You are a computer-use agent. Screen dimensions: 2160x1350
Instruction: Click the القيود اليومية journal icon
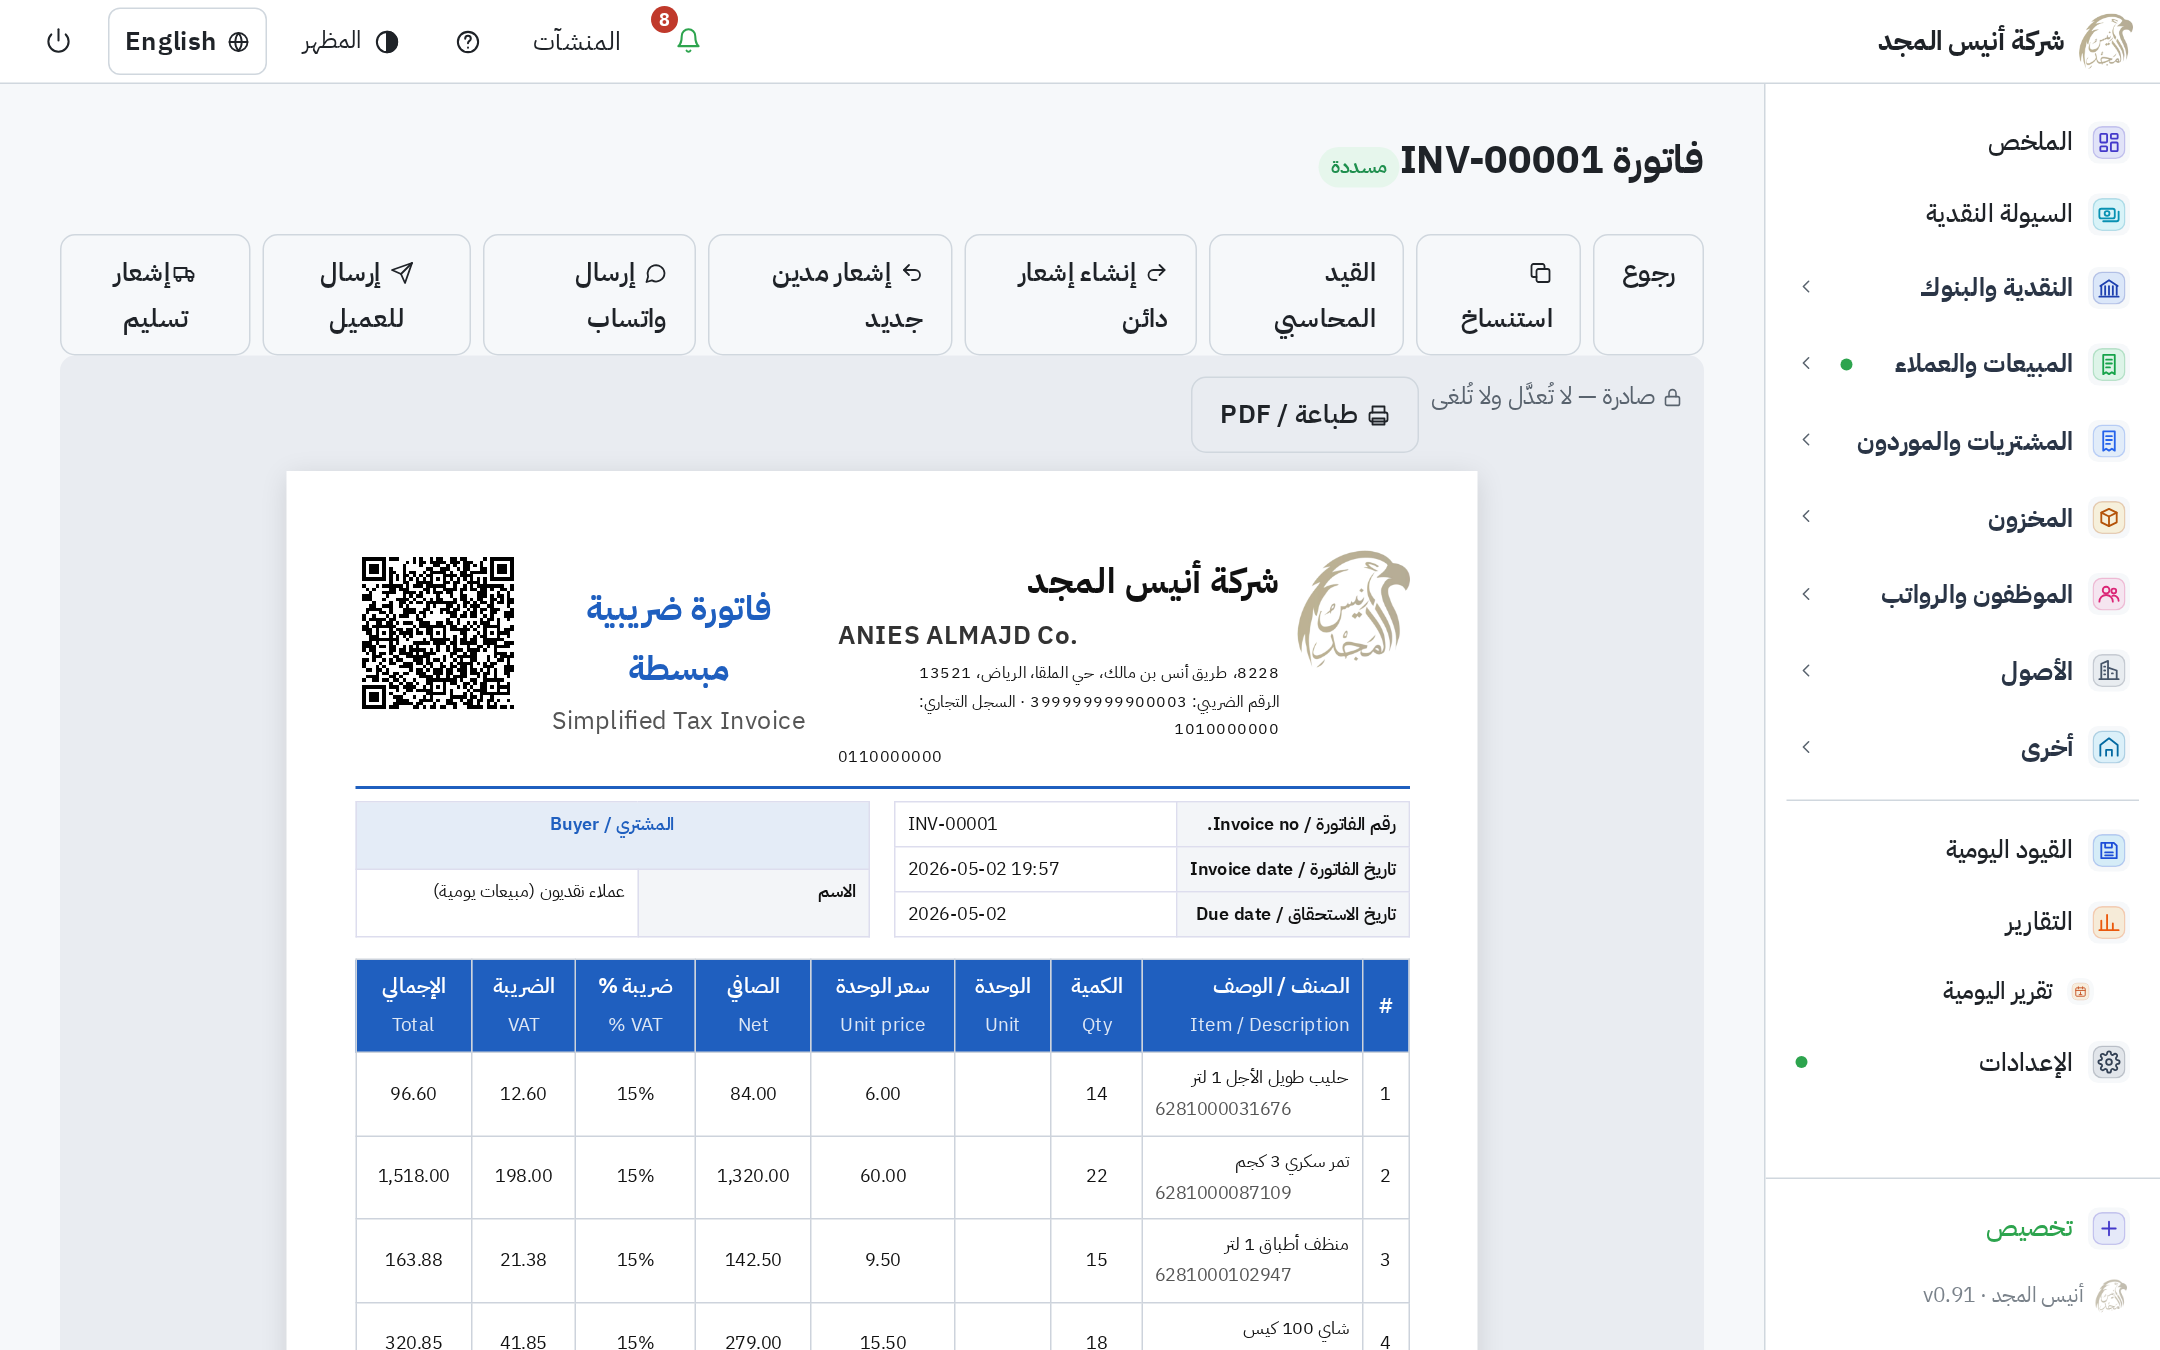(x=2109, y=850)
